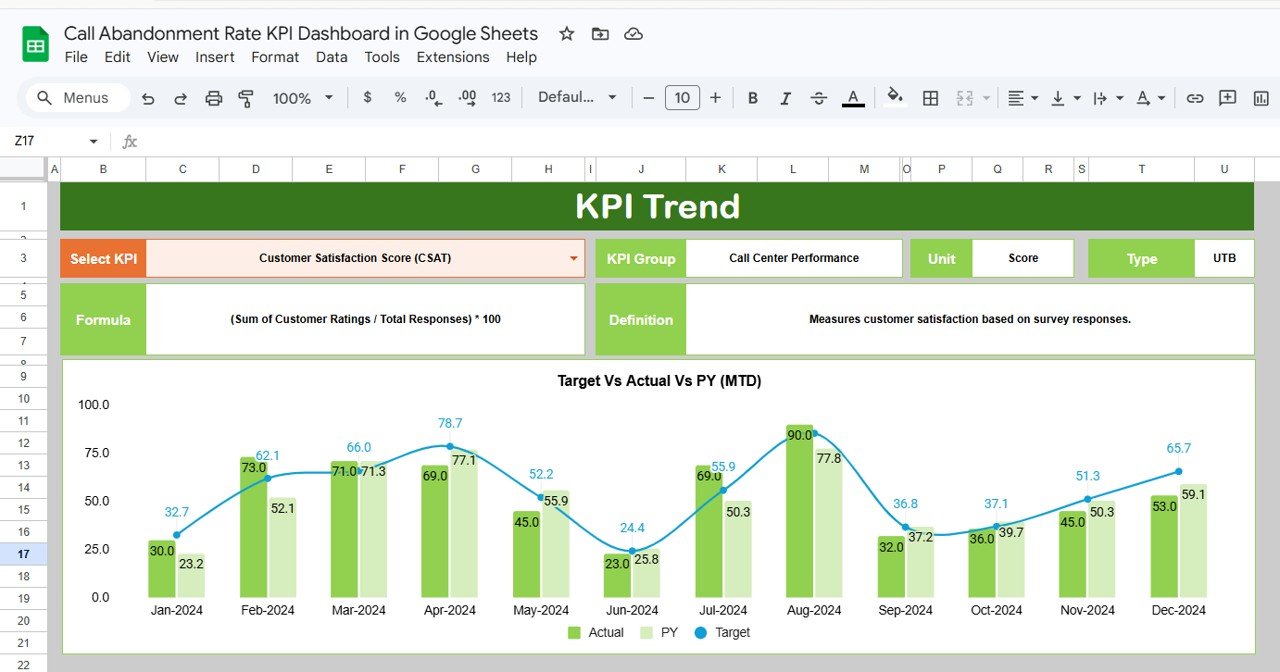Open the Select KPI dropdown
Viewport: 1280px width, 672px height.
pos(573,258)
